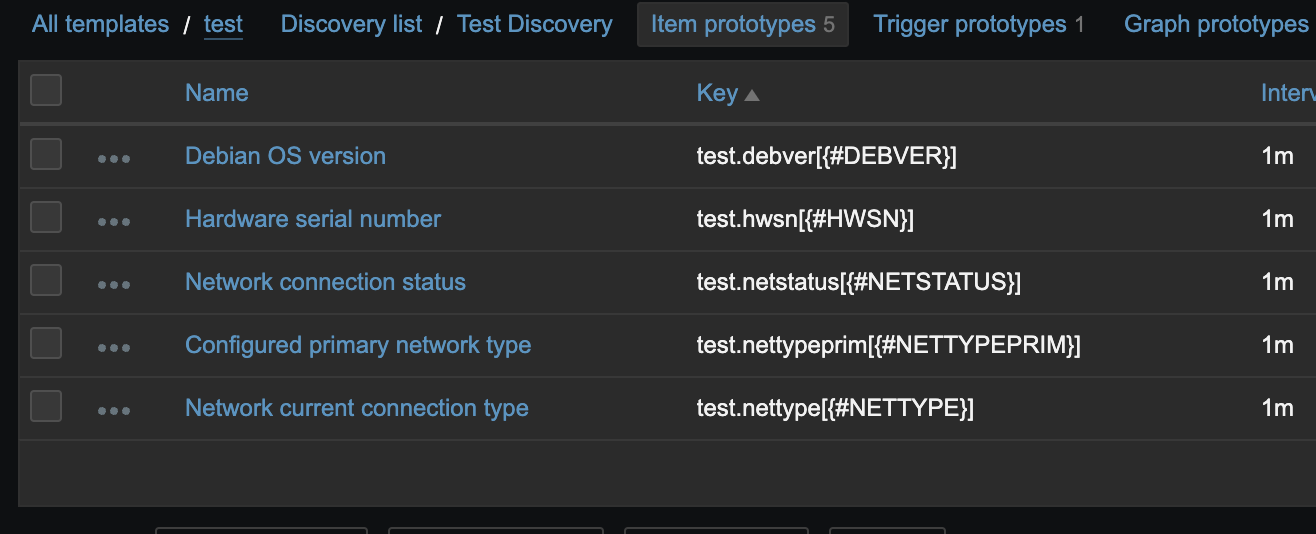Open the three-dot menu for Configured primary network type

pos(114,347)
